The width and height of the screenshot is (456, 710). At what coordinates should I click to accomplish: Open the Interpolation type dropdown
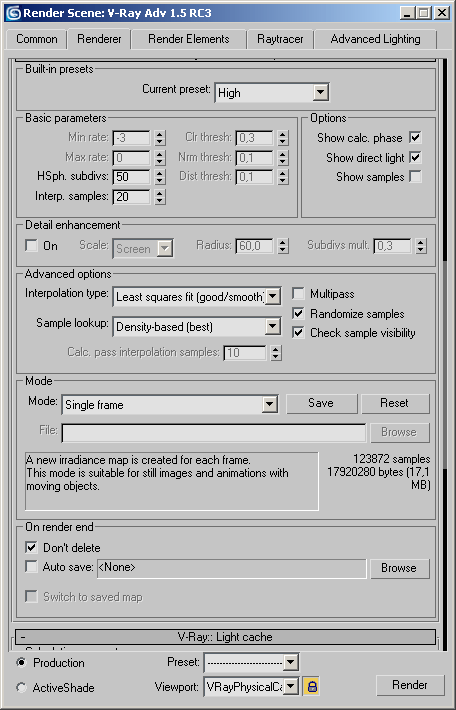pyautogui.click(x=197, y=297)
